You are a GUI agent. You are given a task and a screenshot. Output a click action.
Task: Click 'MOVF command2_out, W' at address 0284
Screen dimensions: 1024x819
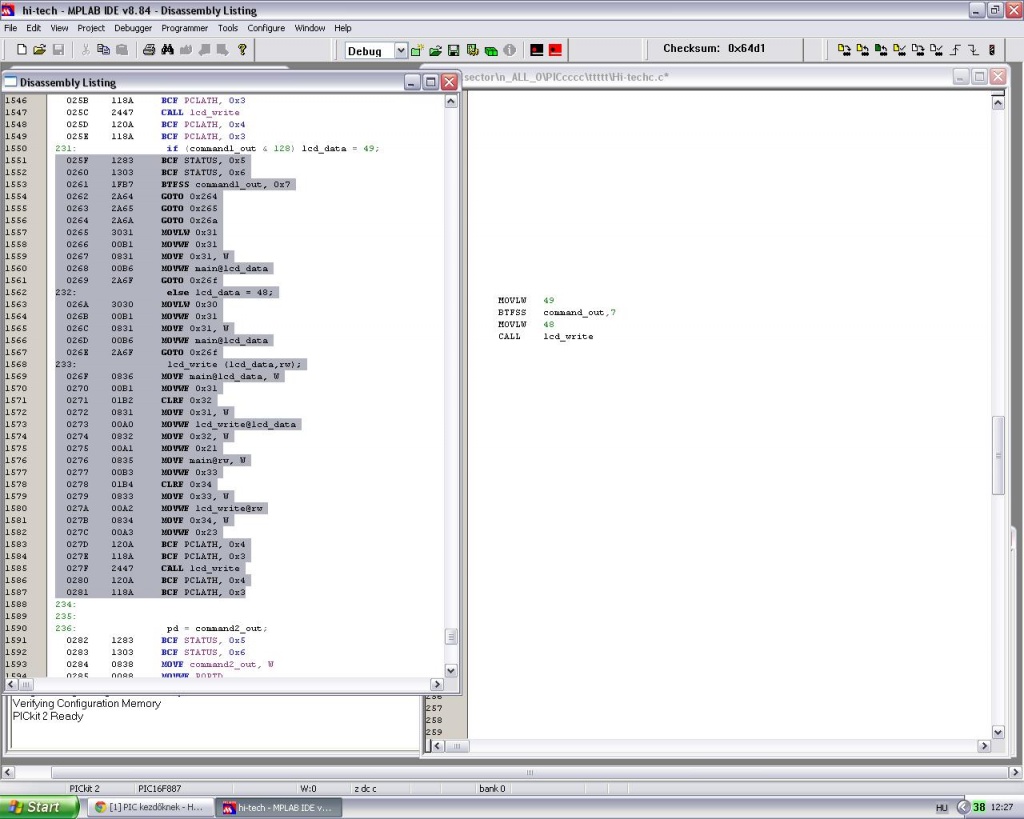tap(217, 664)
